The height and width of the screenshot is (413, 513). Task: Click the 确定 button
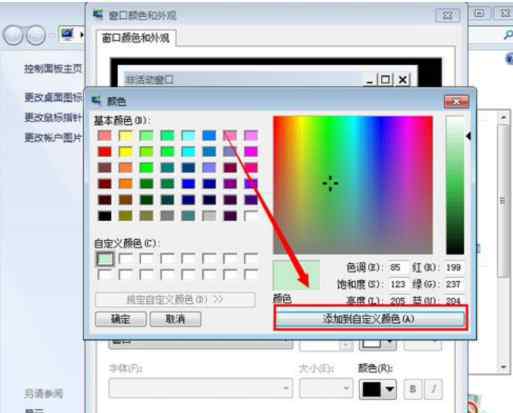pos(121,319)
